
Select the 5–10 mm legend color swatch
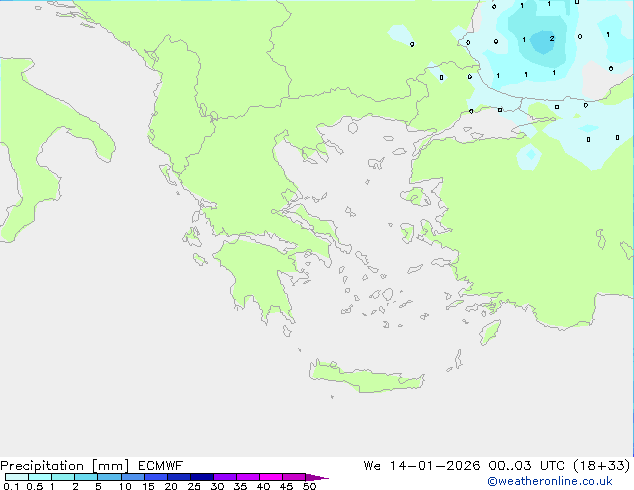(109, 477)
